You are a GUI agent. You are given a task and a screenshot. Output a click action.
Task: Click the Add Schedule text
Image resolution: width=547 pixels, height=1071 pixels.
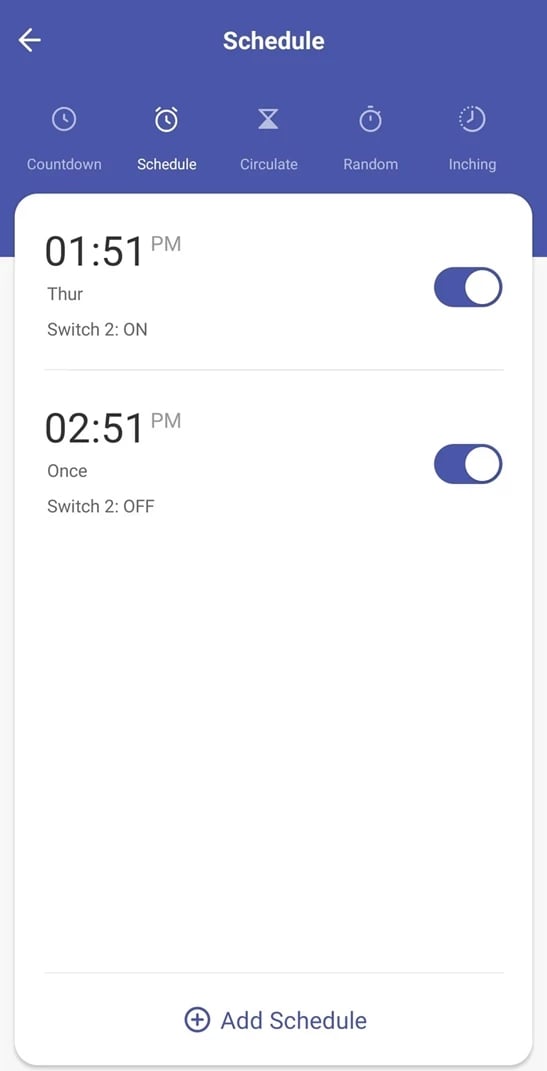(294, 1020)
